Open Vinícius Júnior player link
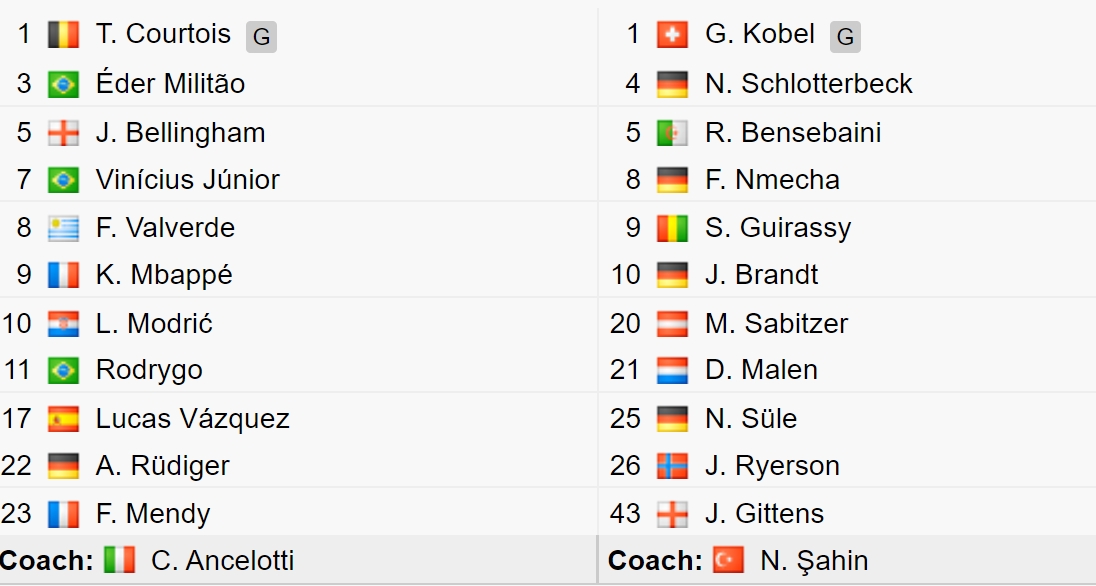The image size is (1096, 586). [x=187, y=180]
